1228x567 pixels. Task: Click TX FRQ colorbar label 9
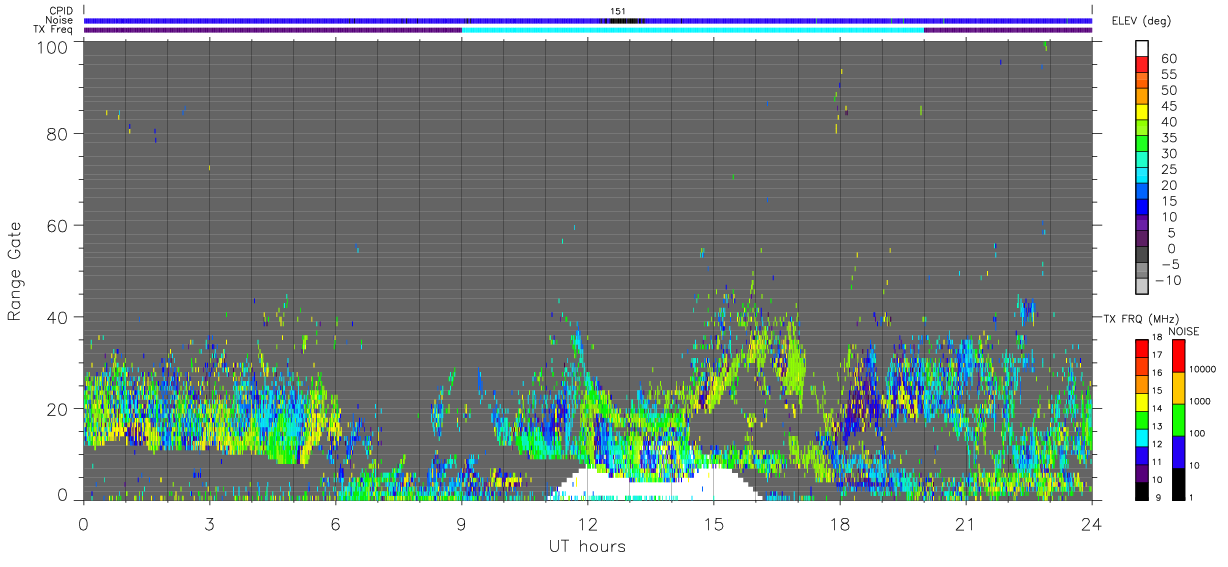pos(1158,497)
